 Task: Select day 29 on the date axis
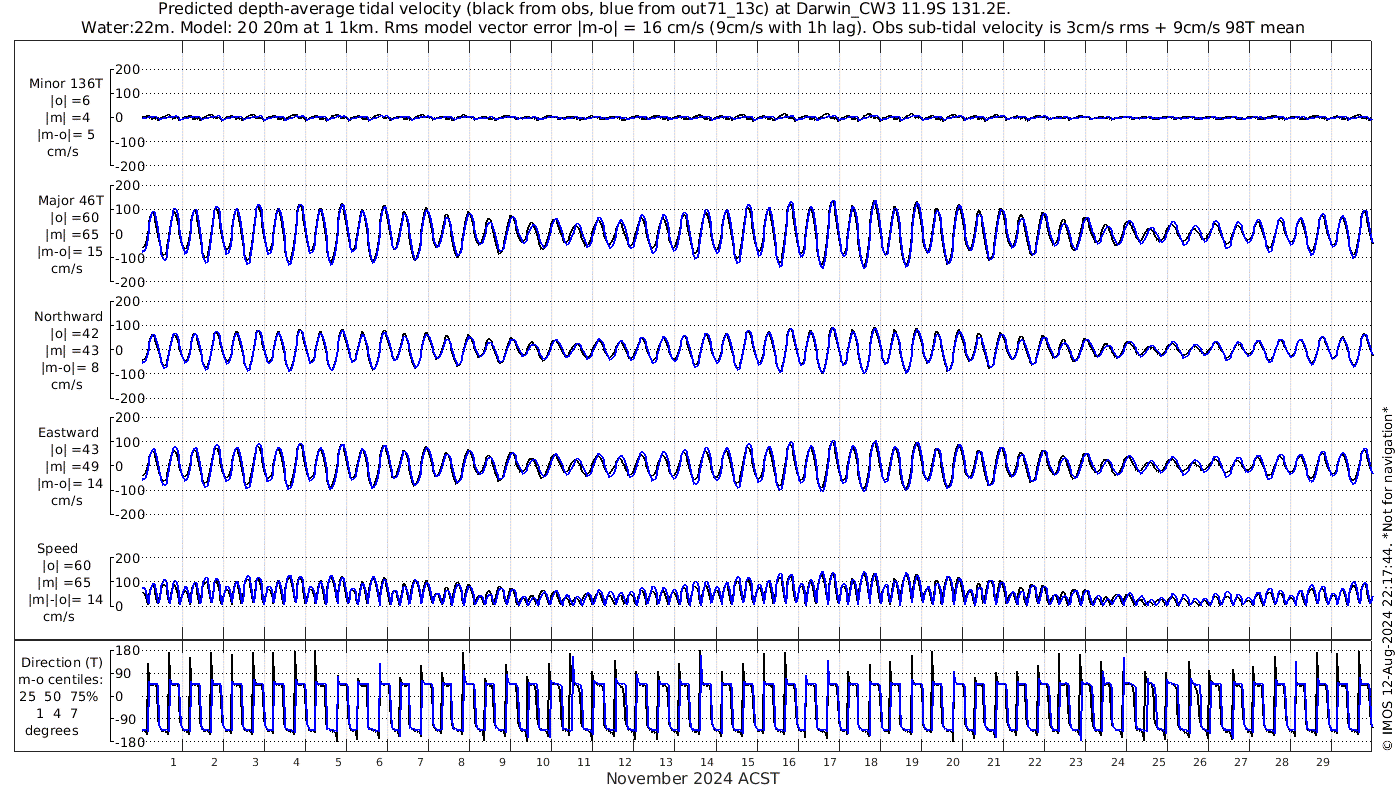tap(1322, 762)
